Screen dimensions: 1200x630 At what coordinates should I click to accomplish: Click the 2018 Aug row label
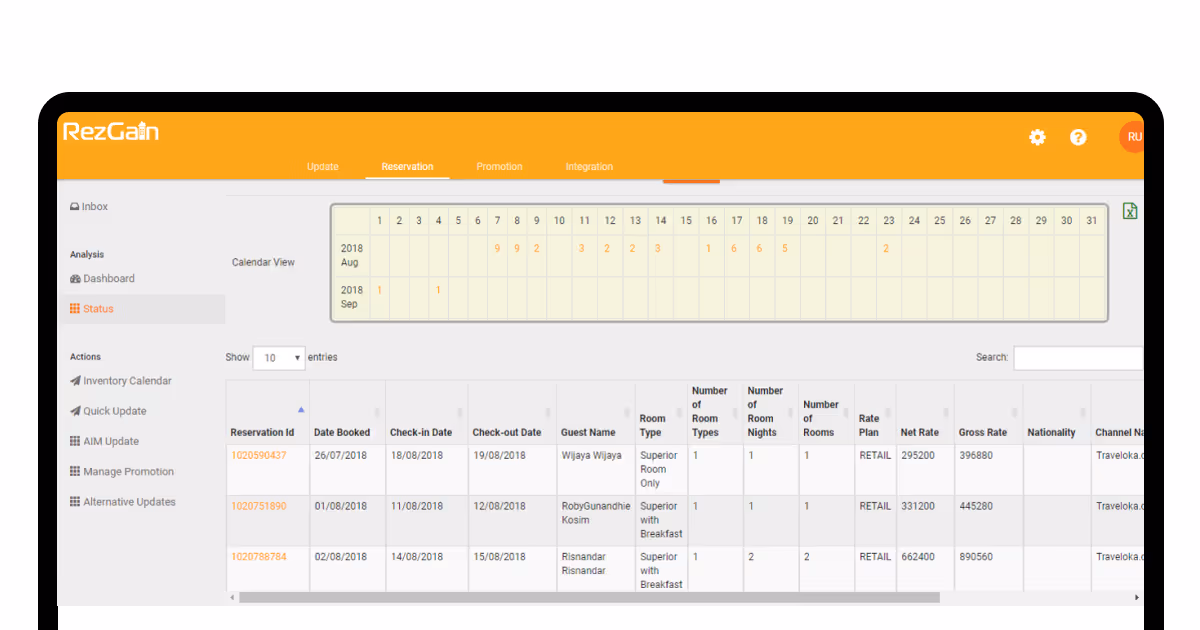pos(352,255)
